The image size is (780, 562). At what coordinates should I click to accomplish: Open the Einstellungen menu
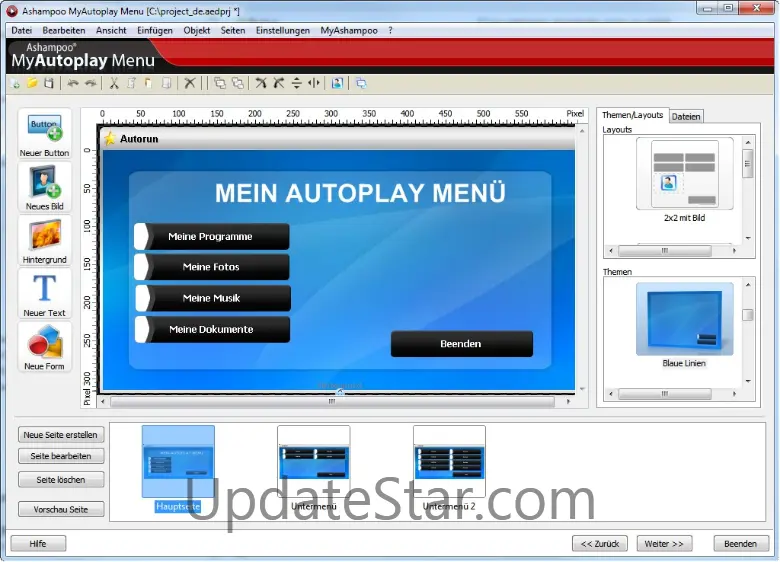[283, 30]
